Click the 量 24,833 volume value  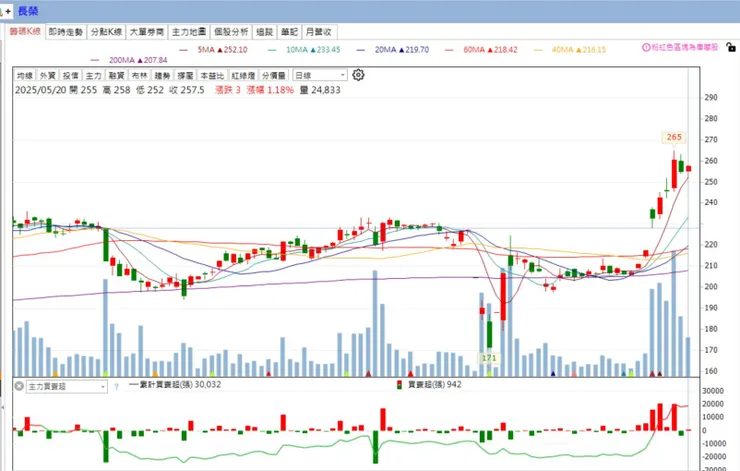pos(320,90)
